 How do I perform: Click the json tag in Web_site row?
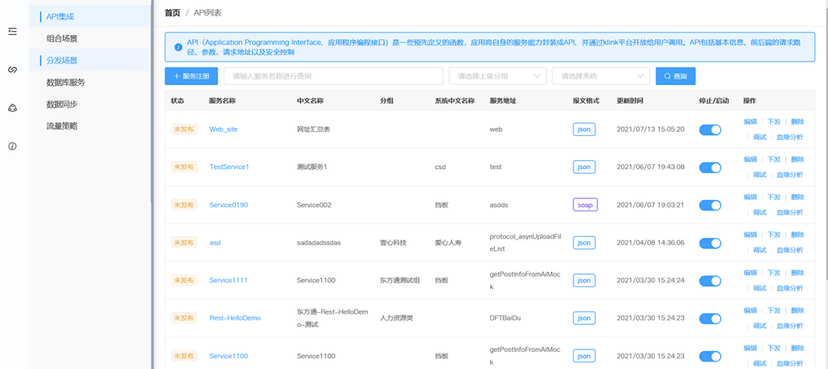pyautogui.click(x=584, y=129)
